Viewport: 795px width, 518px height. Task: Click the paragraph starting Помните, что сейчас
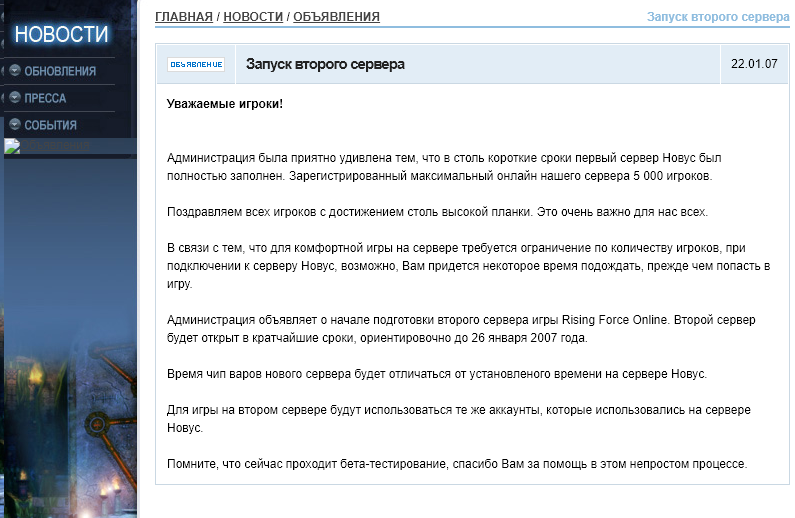[457, 464]
